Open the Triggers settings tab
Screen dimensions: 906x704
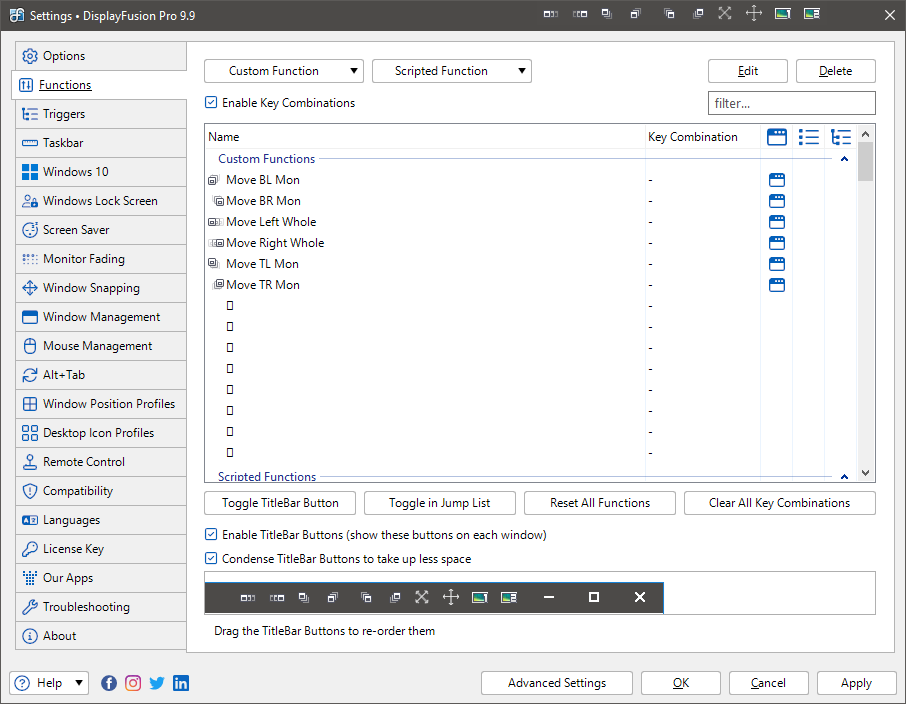tap(64, 114)
